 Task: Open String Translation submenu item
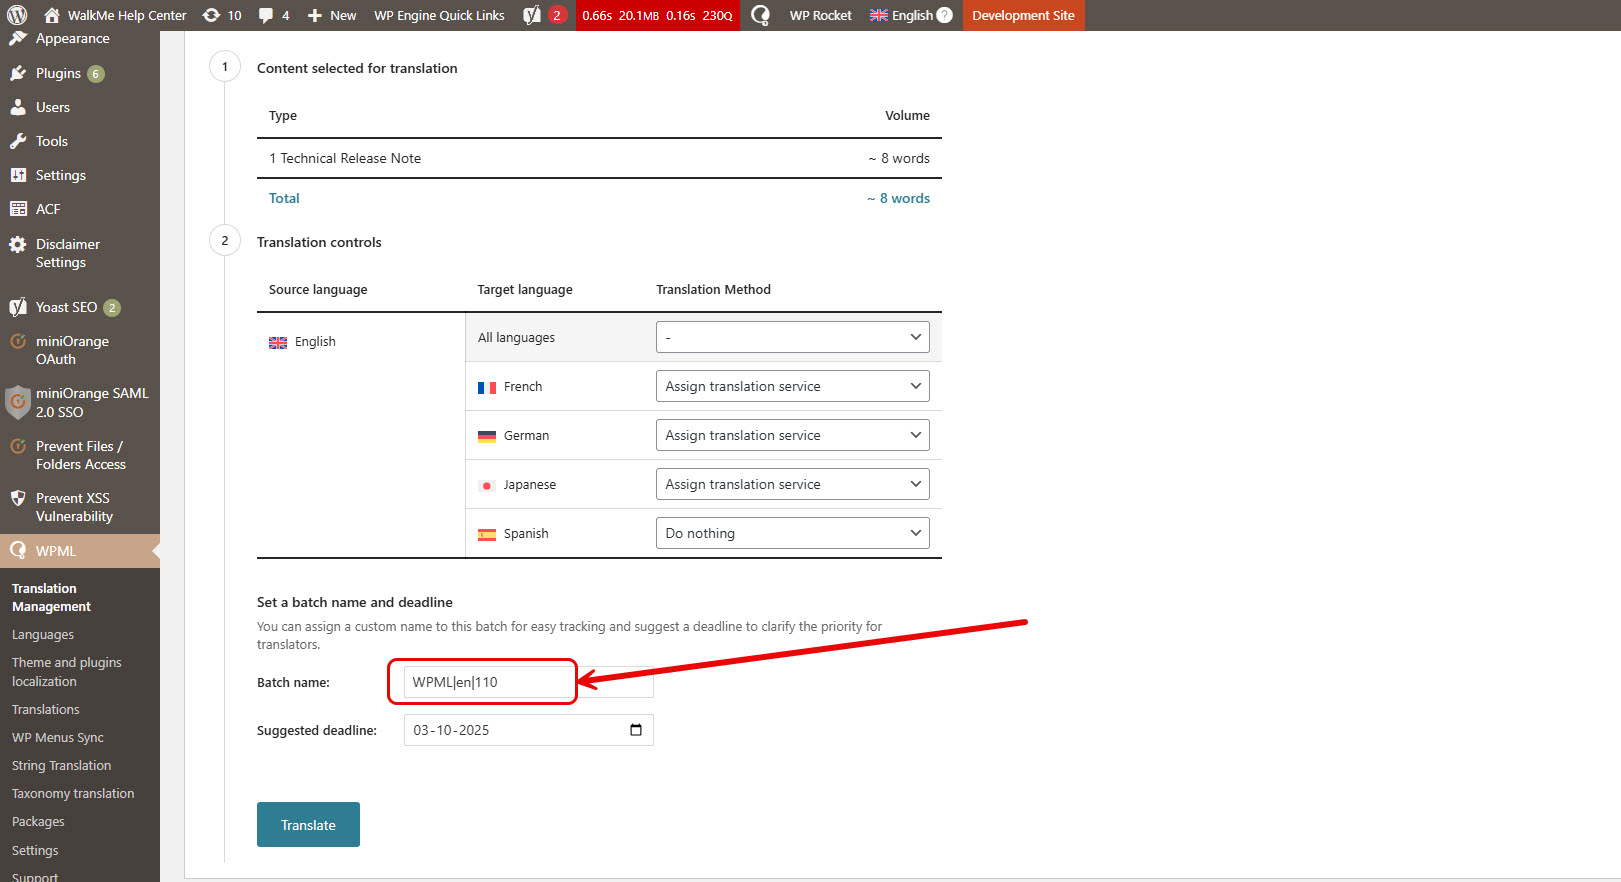(61, 765)
